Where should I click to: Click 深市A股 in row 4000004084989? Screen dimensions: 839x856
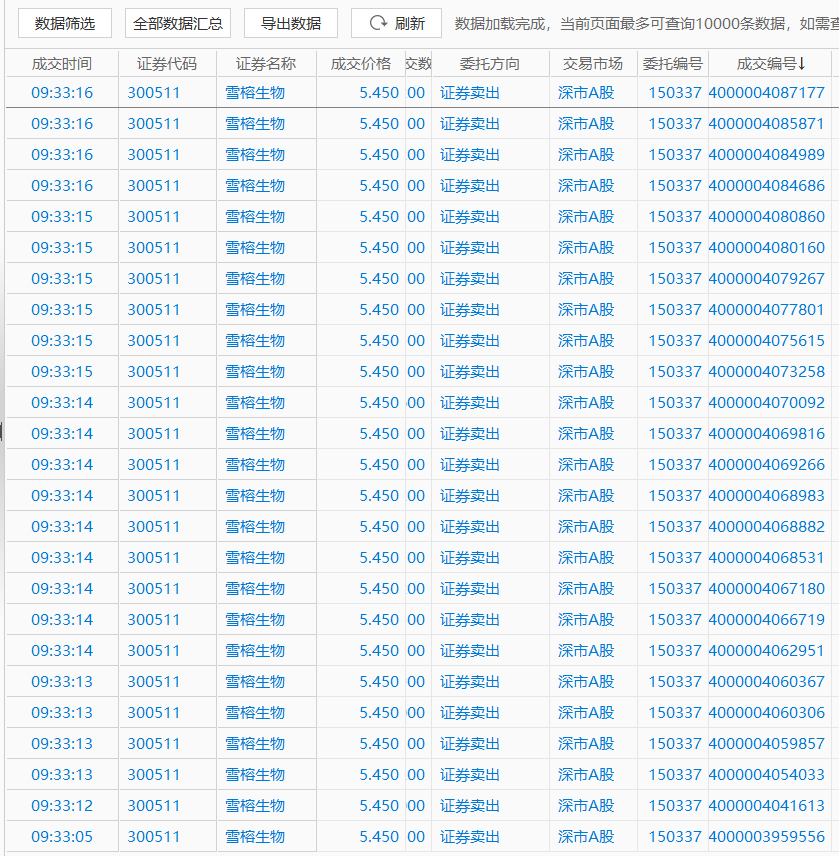(586, 155)
